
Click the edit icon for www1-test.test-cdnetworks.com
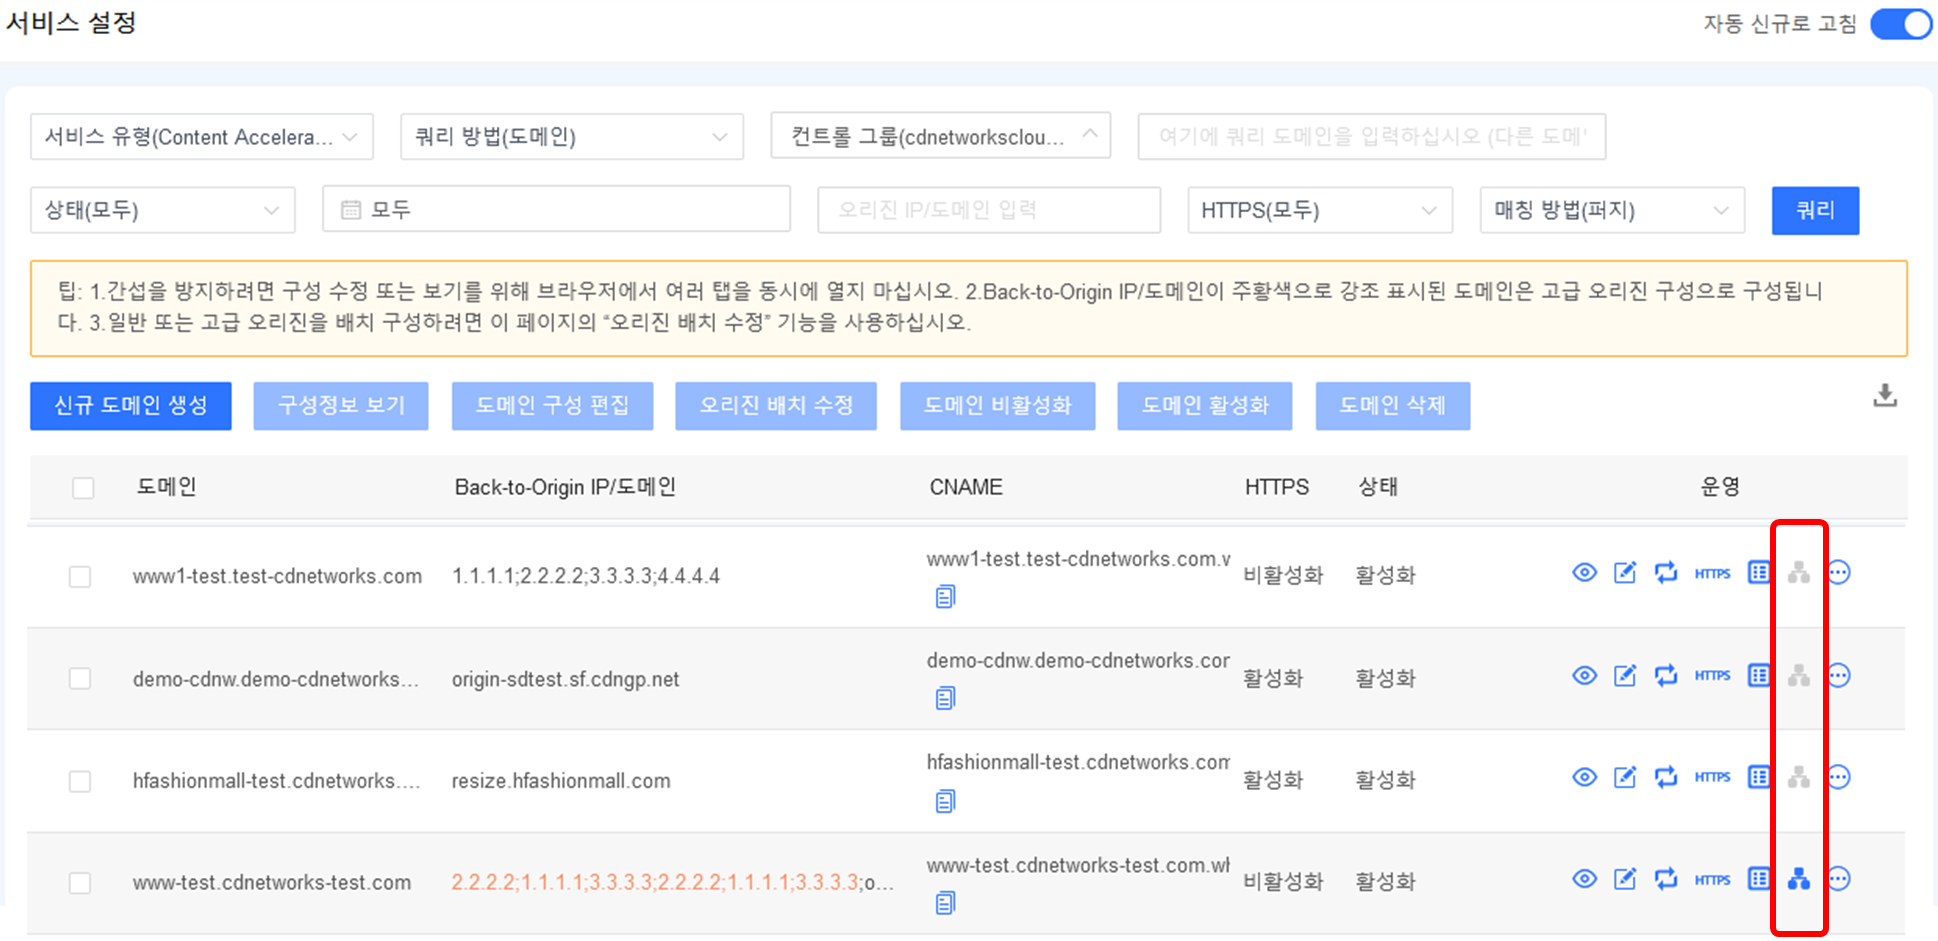tap(1625, 573)
